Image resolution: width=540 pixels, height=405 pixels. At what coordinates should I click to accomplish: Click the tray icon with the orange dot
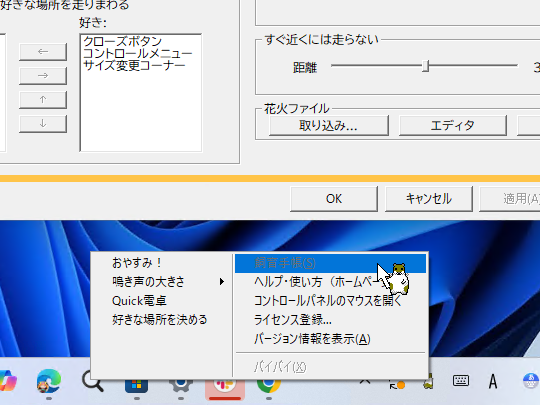click(397, 384)
